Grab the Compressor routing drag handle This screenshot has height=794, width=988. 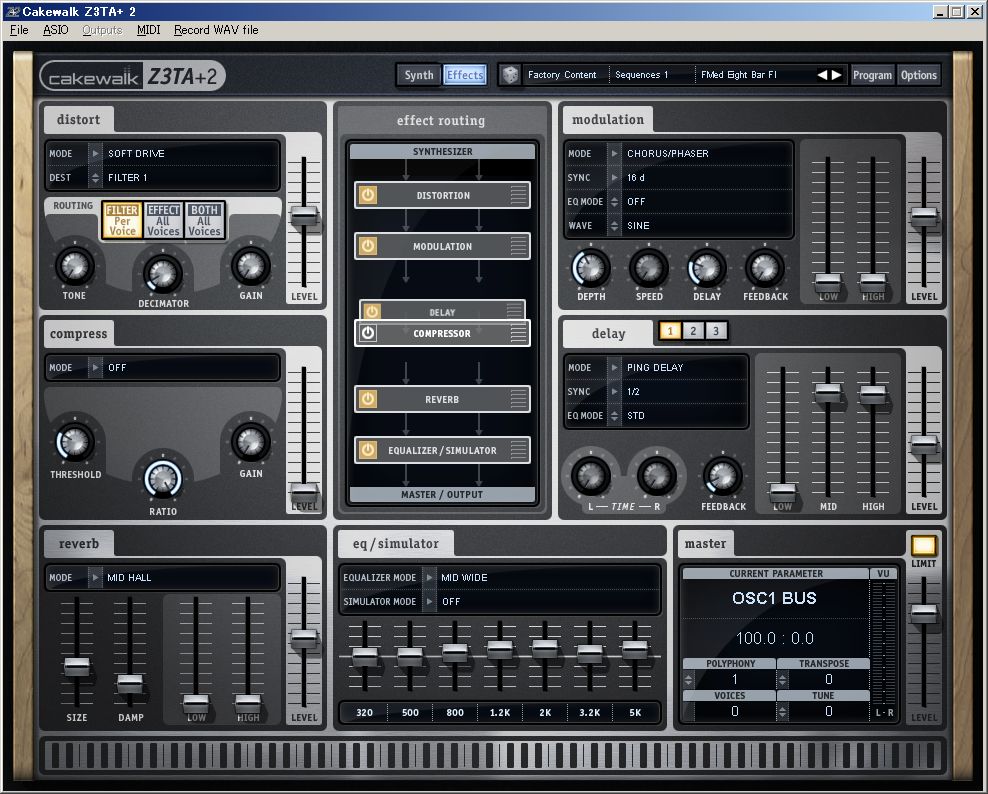pos(519,333)
